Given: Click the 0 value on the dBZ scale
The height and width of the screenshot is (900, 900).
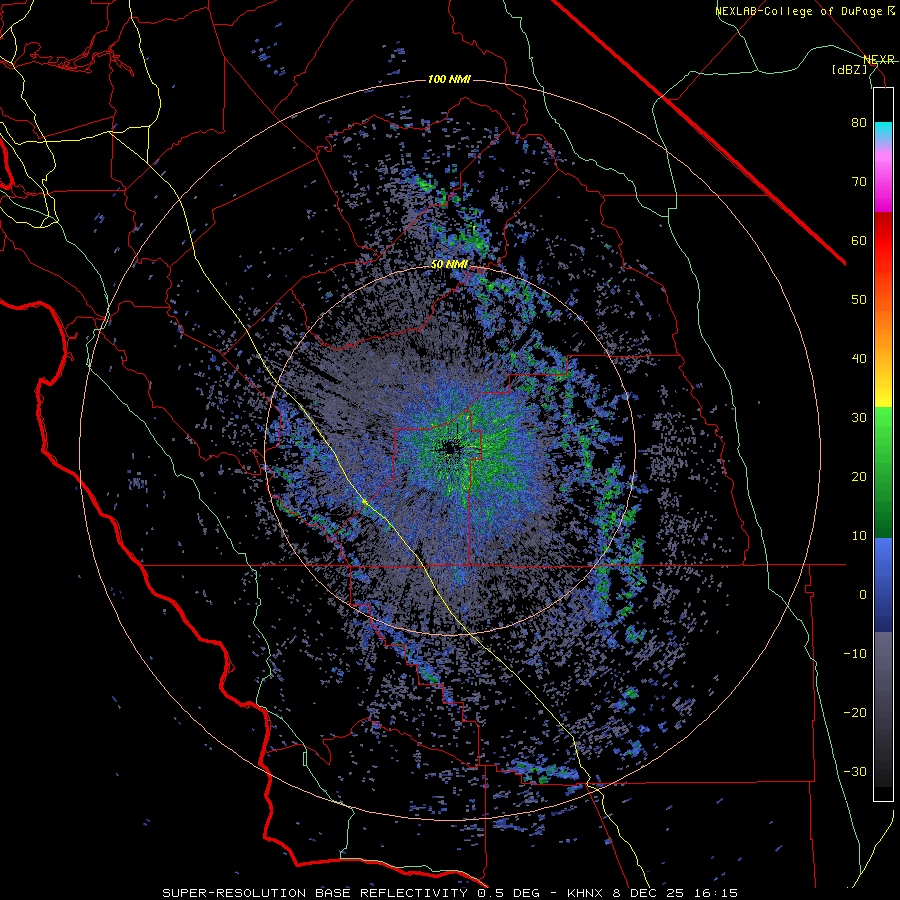Looking at the screenshot, I should (x=863, y=595).
